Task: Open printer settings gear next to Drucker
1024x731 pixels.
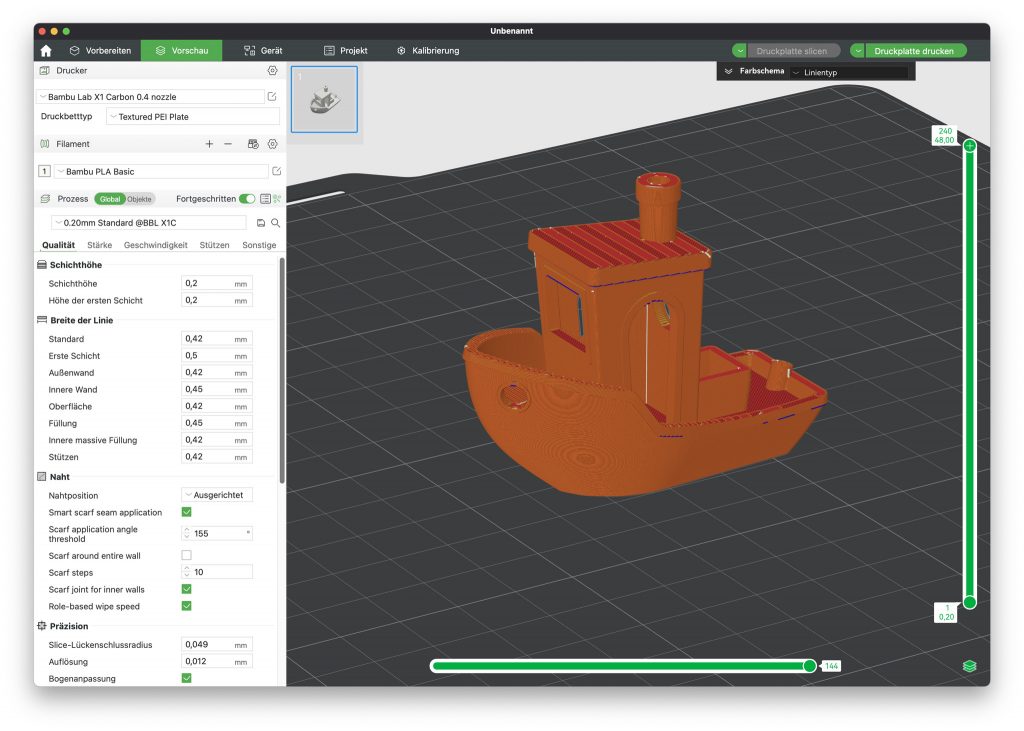Action: [272, 71]
